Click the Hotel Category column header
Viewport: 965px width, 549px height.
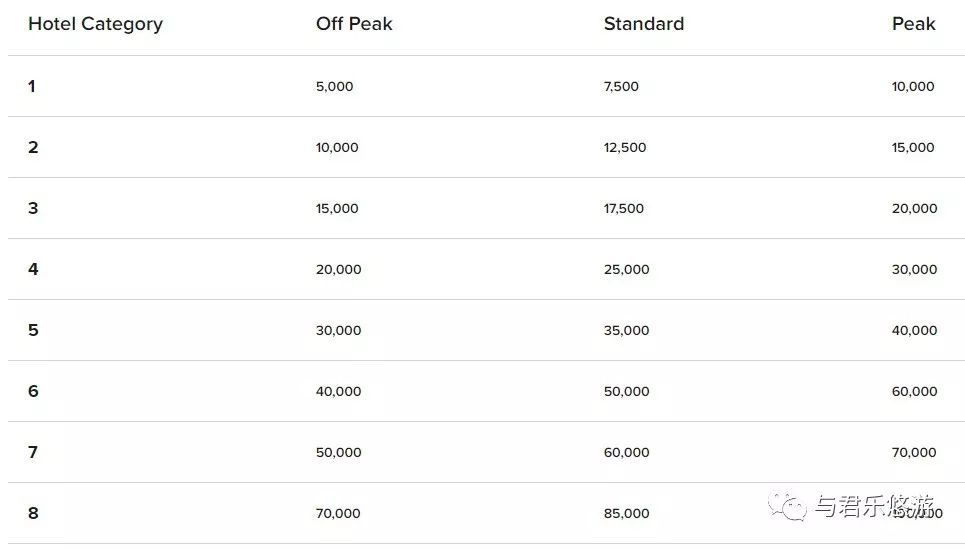[x=95, y=24]
